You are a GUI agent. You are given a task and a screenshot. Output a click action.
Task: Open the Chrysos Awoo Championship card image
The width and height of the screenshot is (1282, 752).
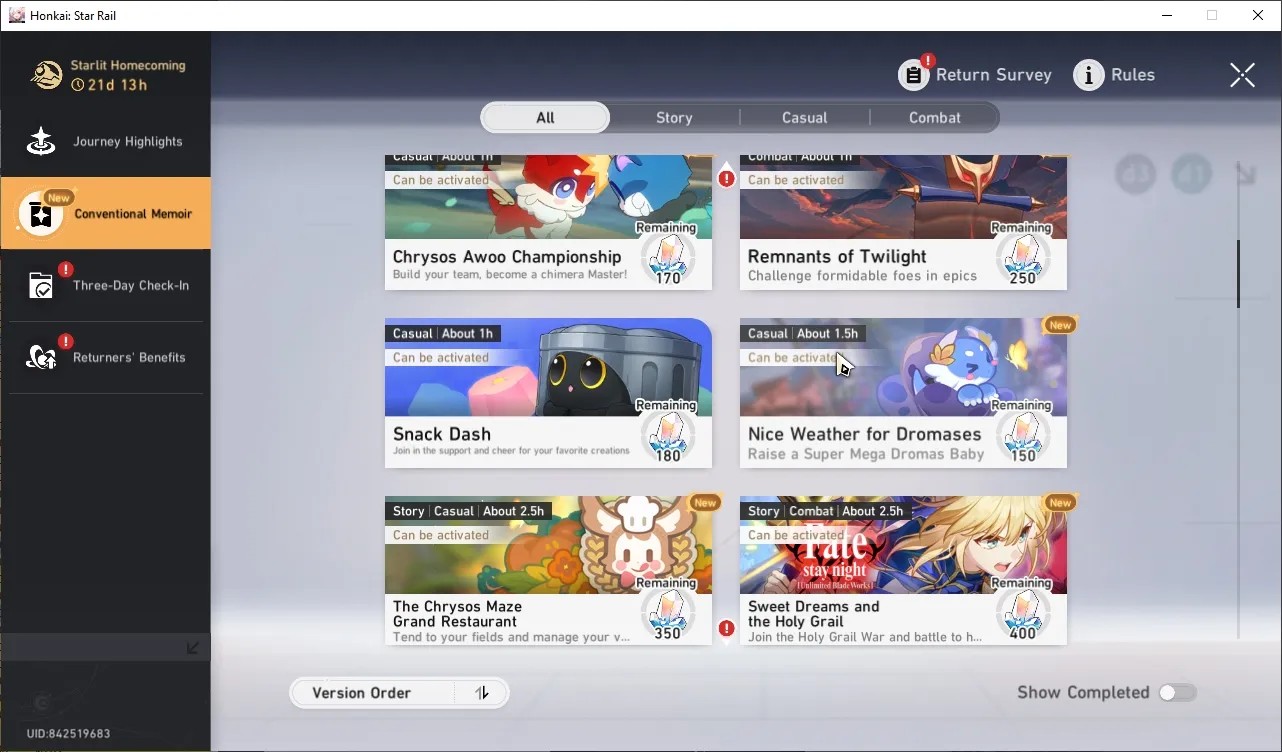(548, 197)
